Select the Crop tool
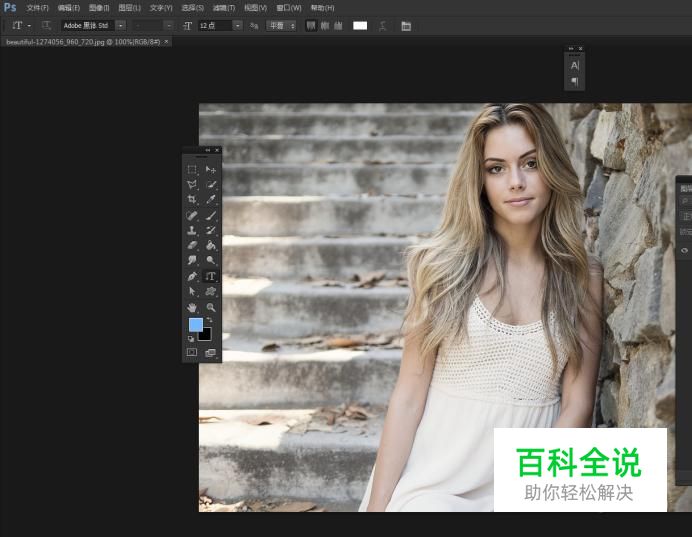The image size is (692, 537). point(192,200)
